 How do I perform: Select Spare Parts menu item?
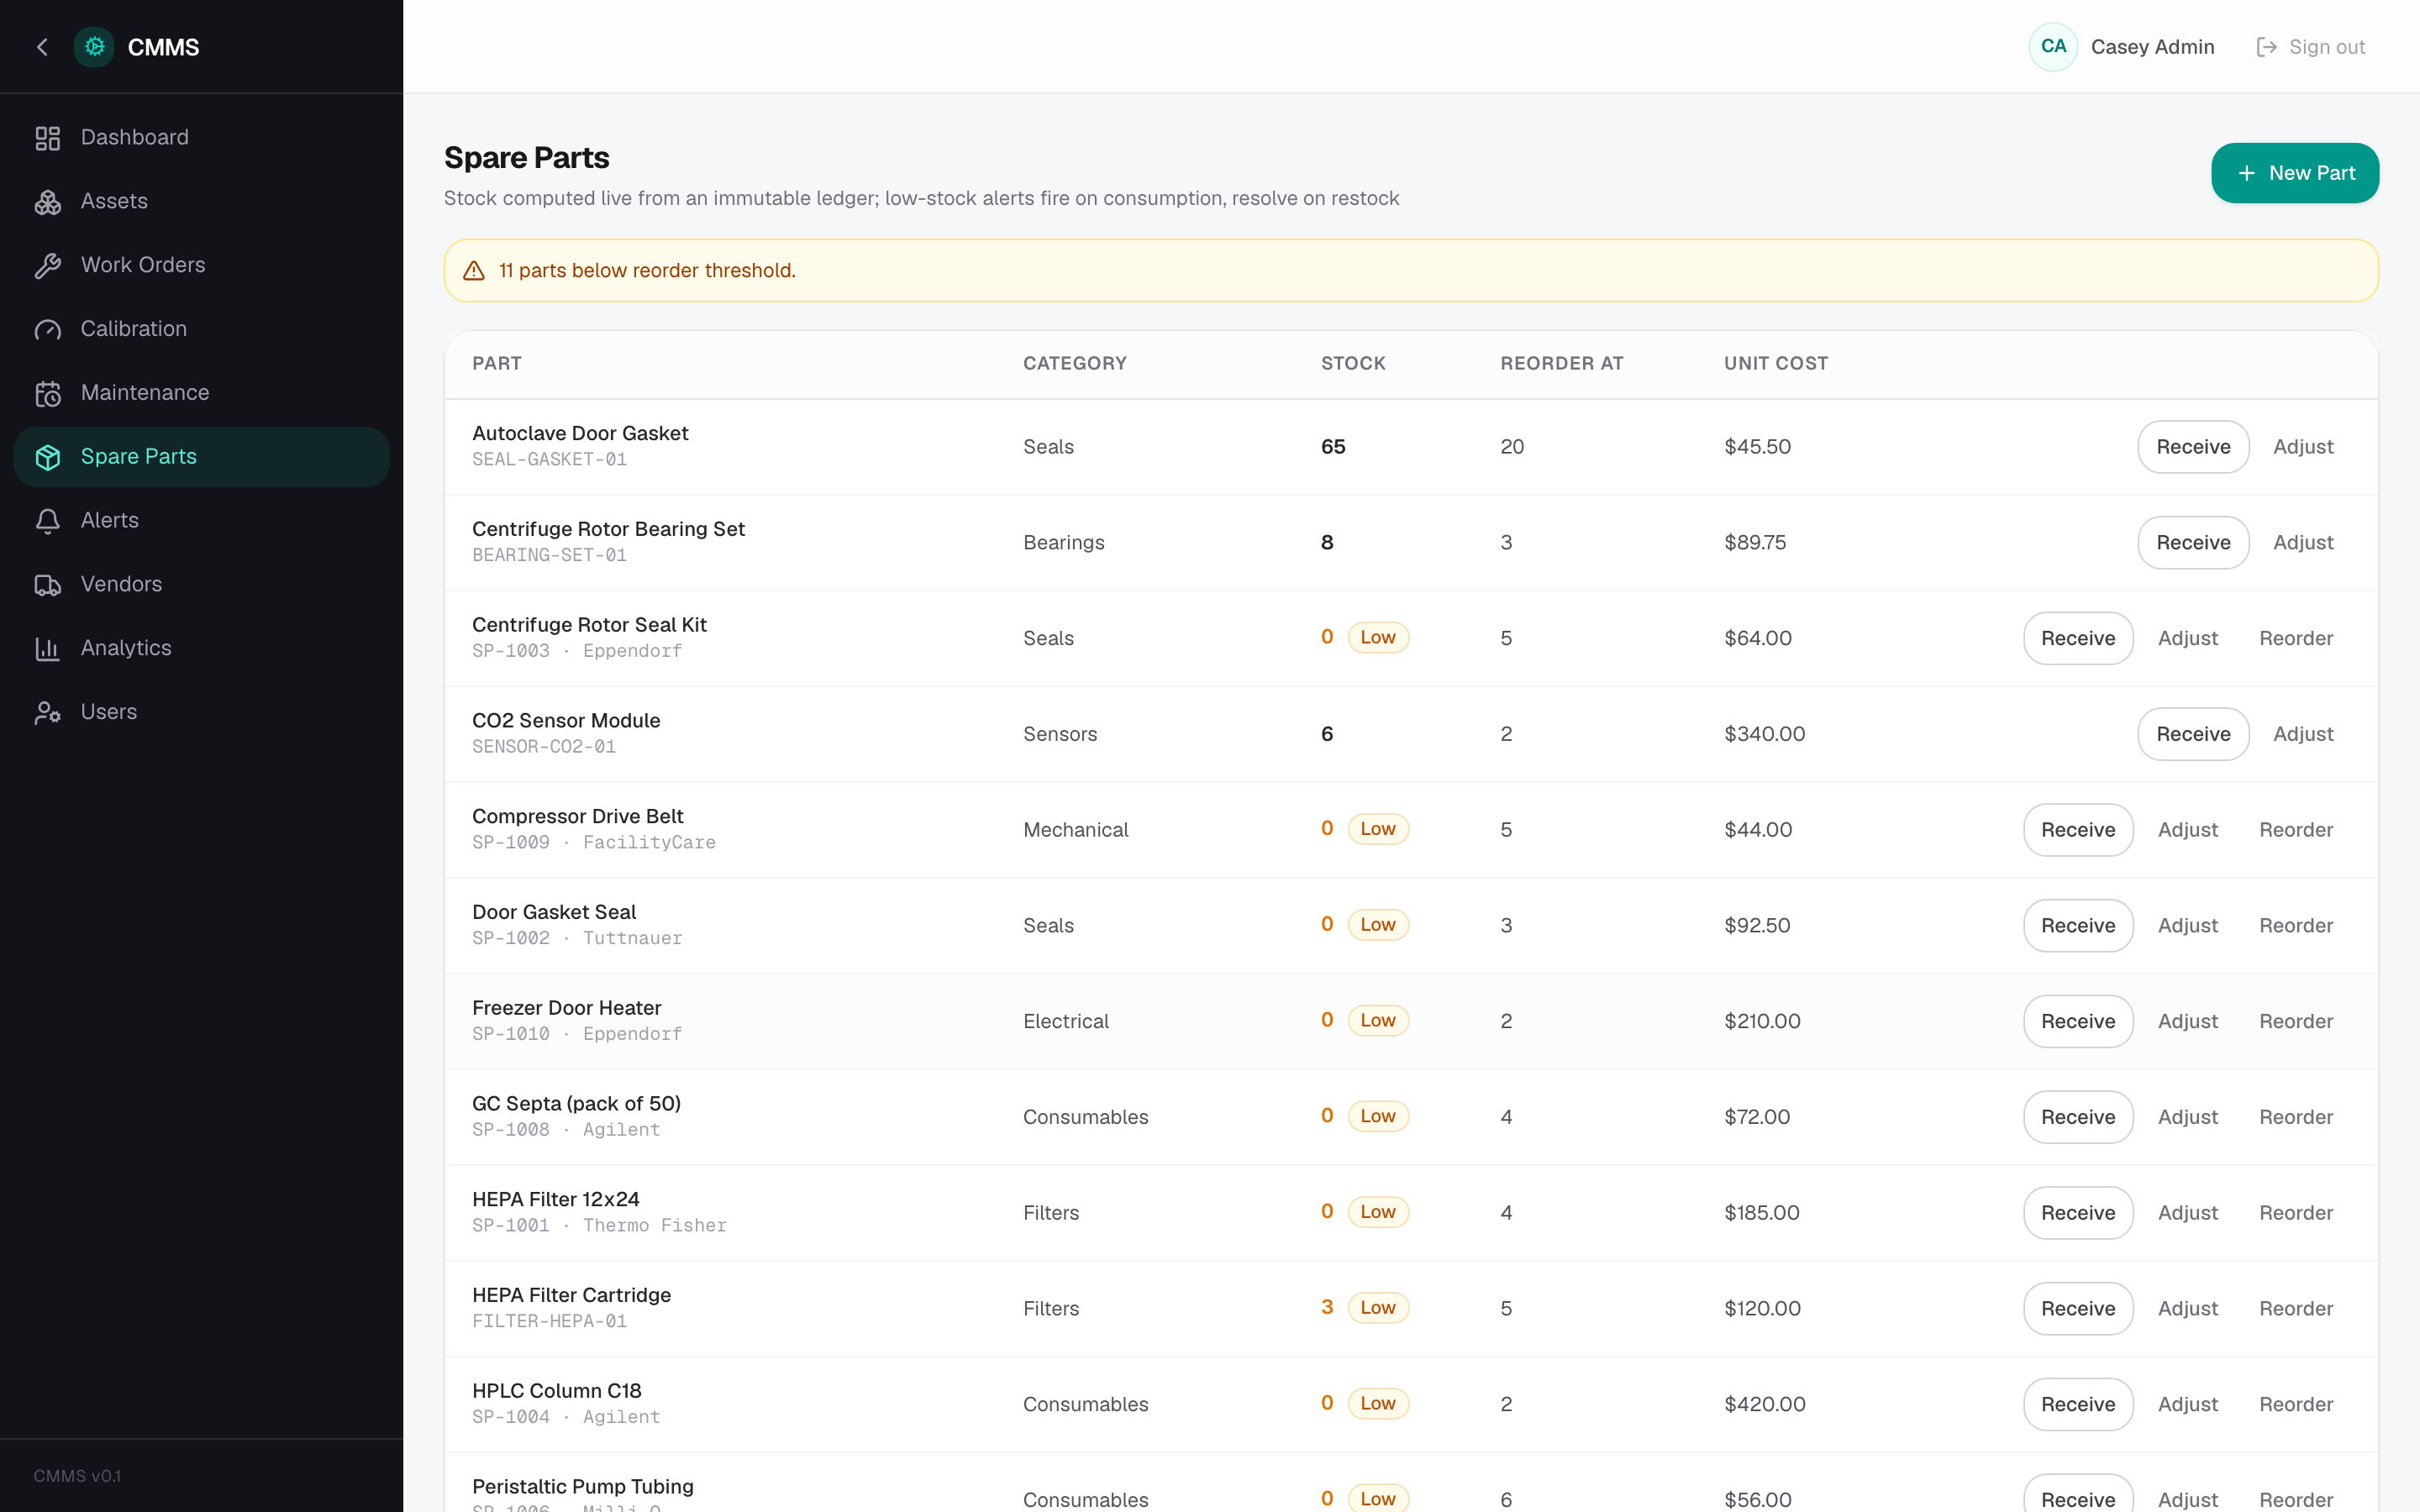[x=201, y=457]
